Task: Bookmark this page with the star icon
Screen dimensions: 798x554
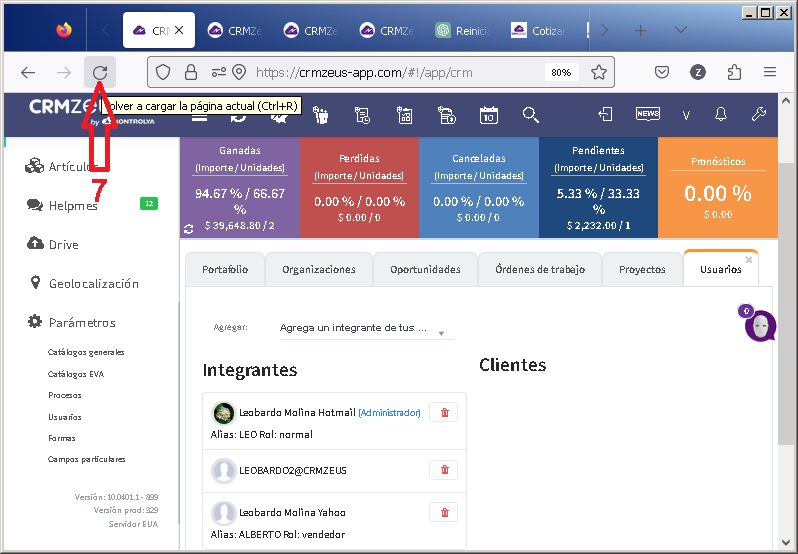Action: pyautogui.click(x=598, y=72)
